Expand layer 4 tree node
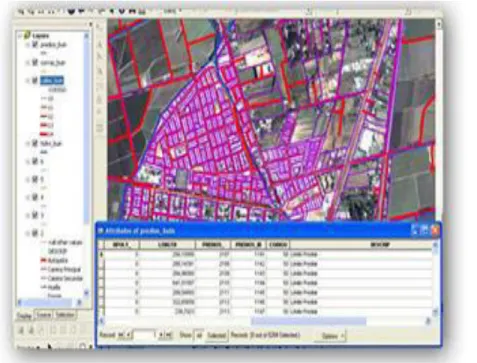 click(x=28, y=197)
